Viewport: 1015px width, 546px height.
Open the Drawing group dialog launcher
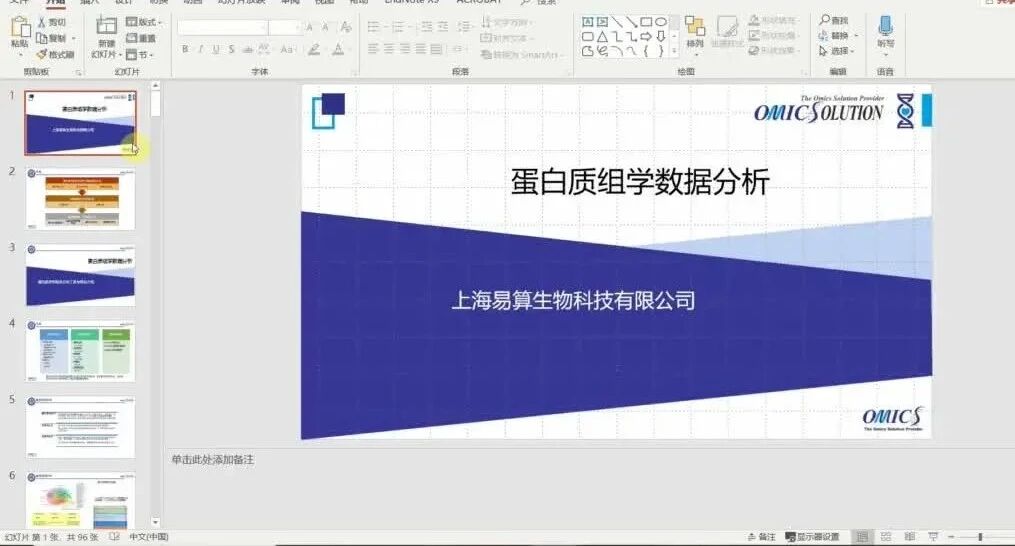(x=803, y=72)
